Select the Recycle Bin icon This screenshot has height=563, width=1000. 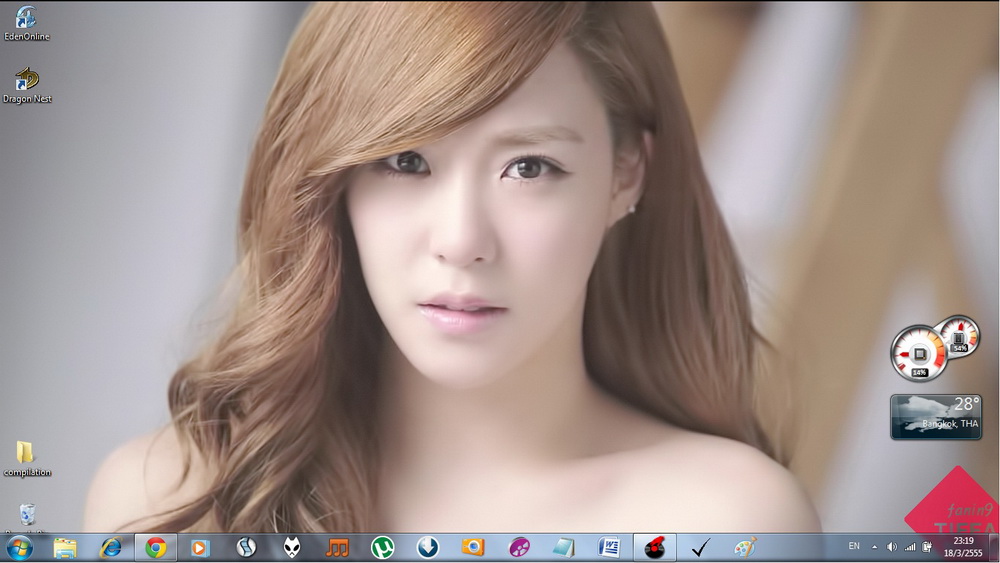(x=27, y=518)
